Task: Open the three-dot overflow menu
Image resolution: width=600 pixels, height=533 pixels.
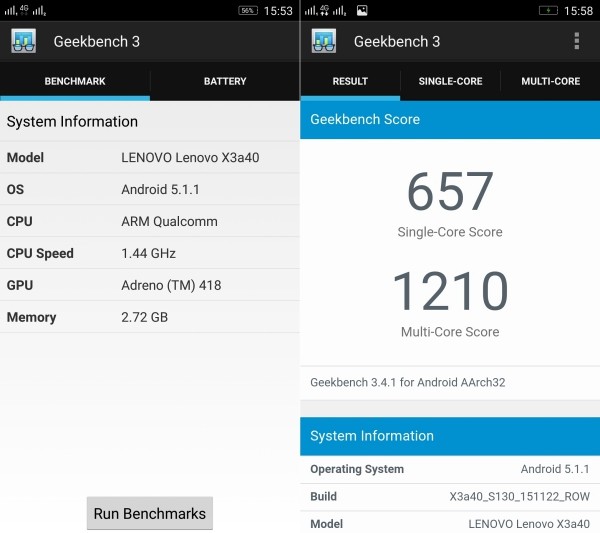Action: pos(577,41)
